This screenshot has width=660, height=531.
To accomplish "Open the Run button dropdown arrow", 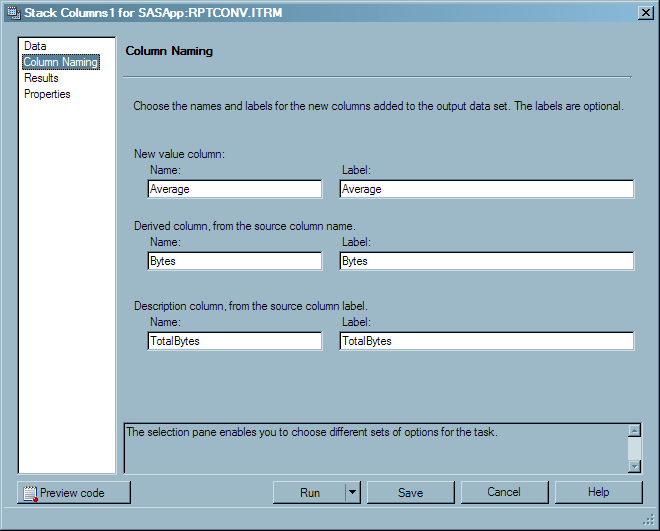I will 353,492.
